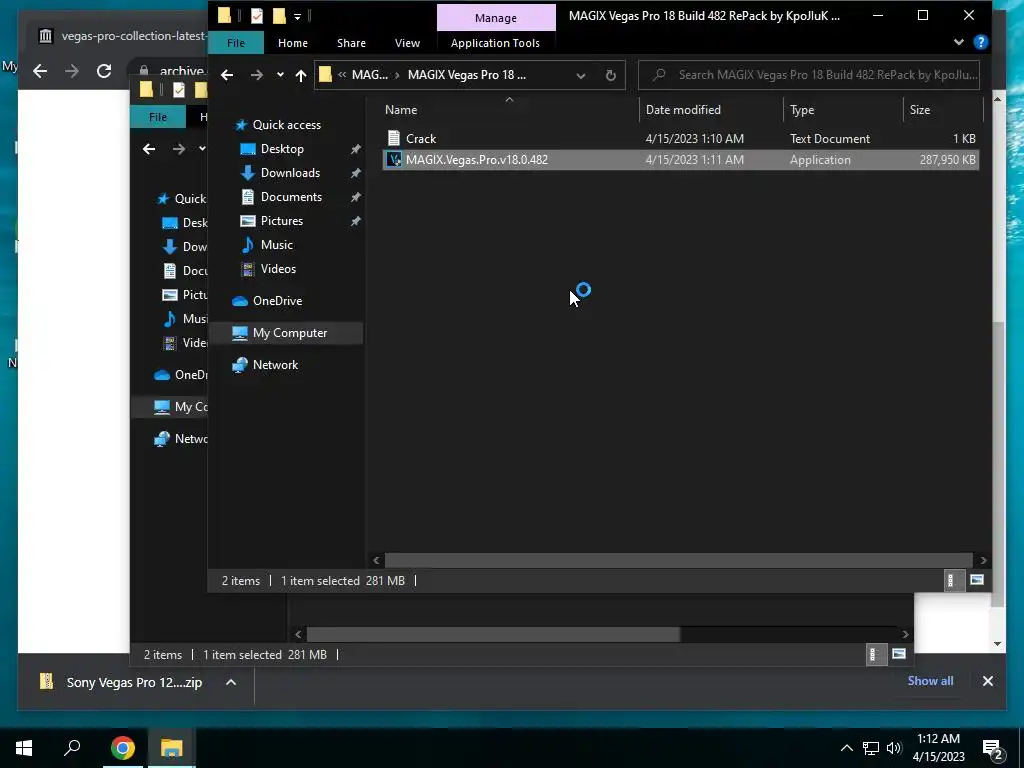Open the File tab in front Explorer
This screenshot has height=768, width=1024.
(236, 43)
